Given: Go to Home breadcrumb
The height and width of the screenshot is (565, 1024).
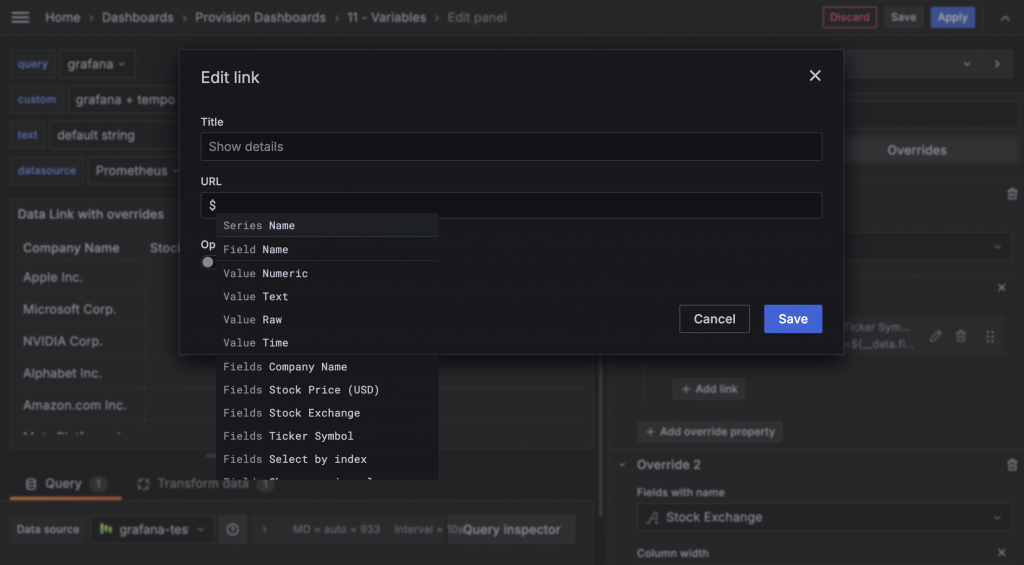Looking at the screenshot, I should point(63,18).
